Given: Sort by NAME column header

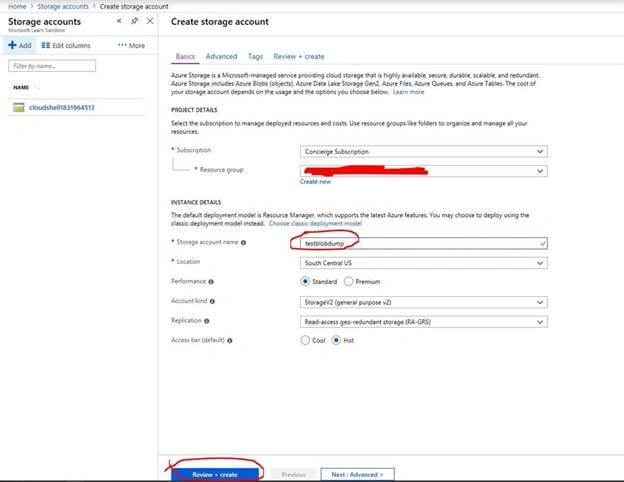Looking at the screenshot, I should point(21,87).
